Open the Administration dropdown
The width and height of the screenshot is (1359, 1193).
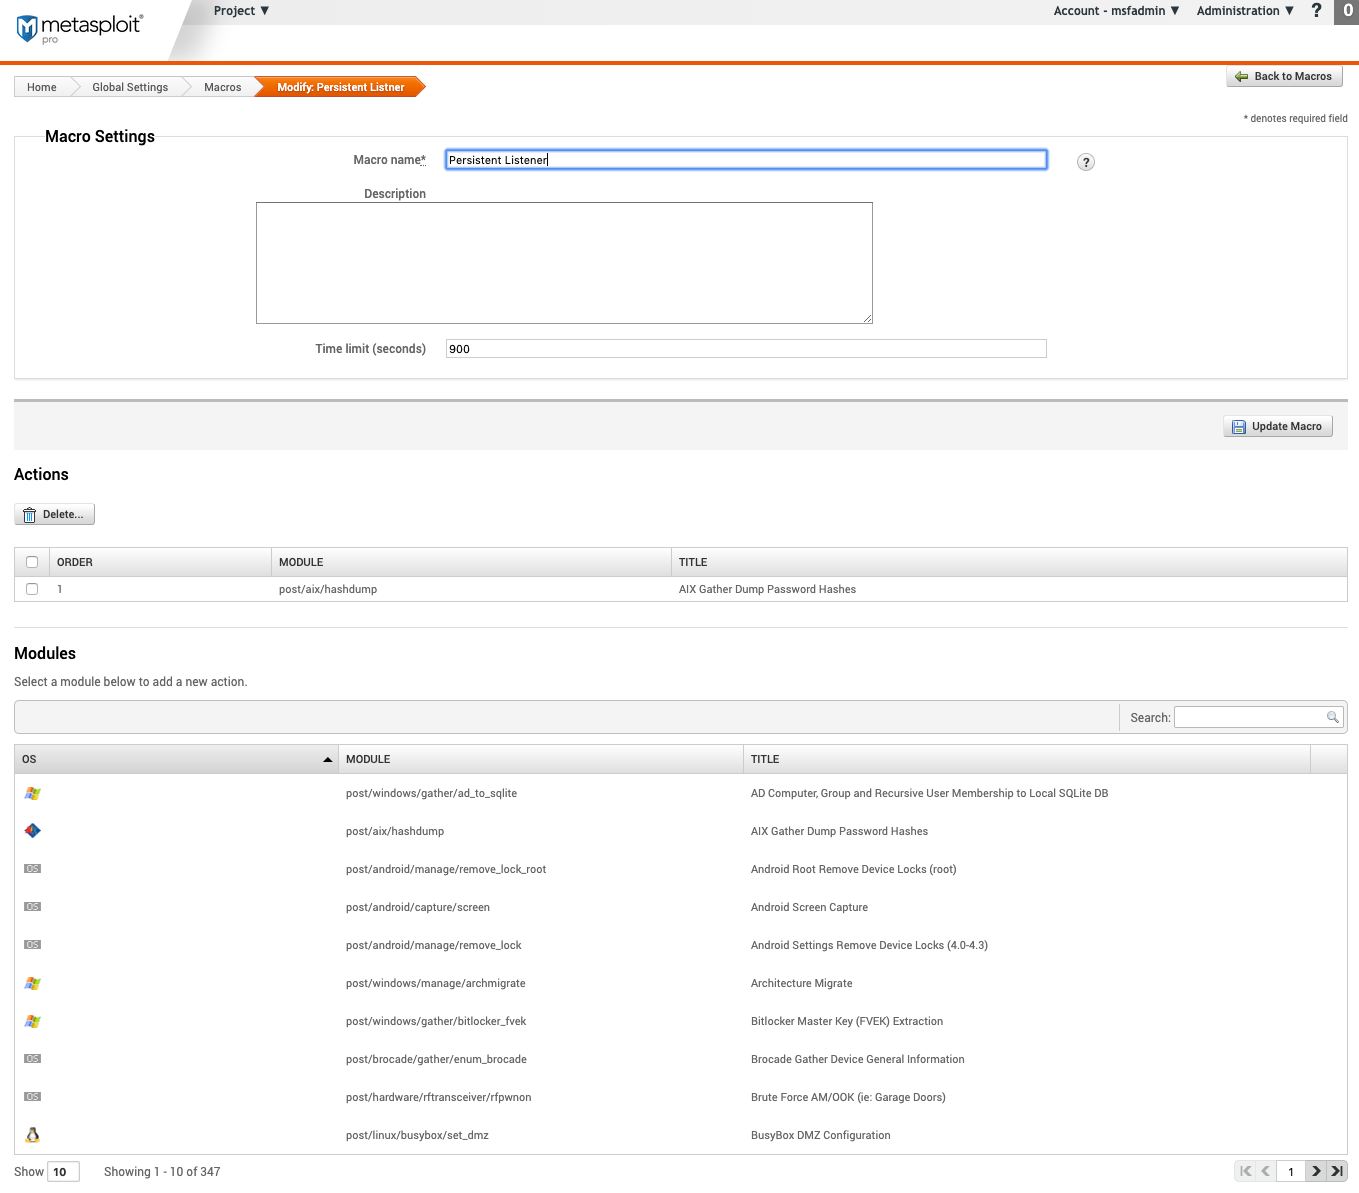point(1244,11)
